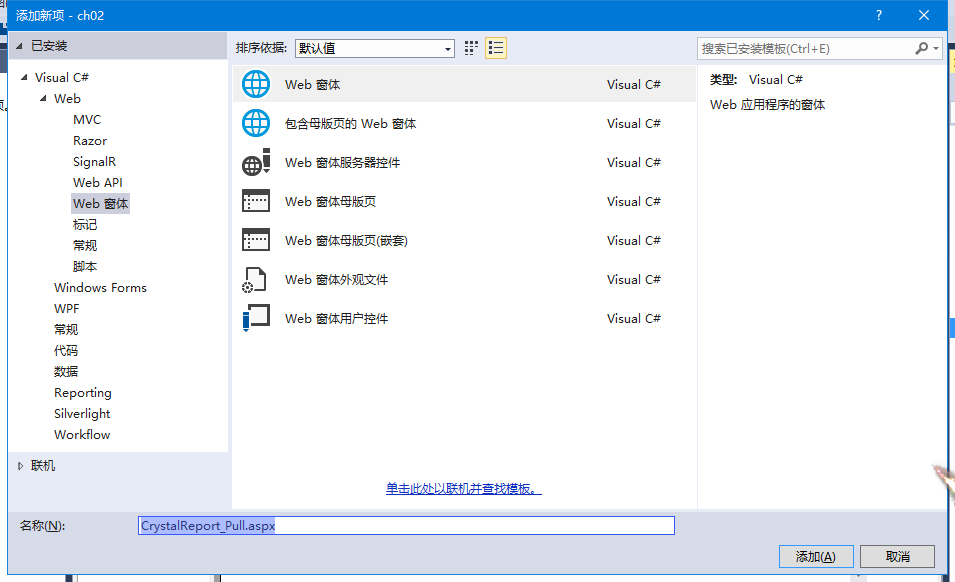Select Workflow category
The height and width of the screenshot is (582, 955).
(82, 435)
